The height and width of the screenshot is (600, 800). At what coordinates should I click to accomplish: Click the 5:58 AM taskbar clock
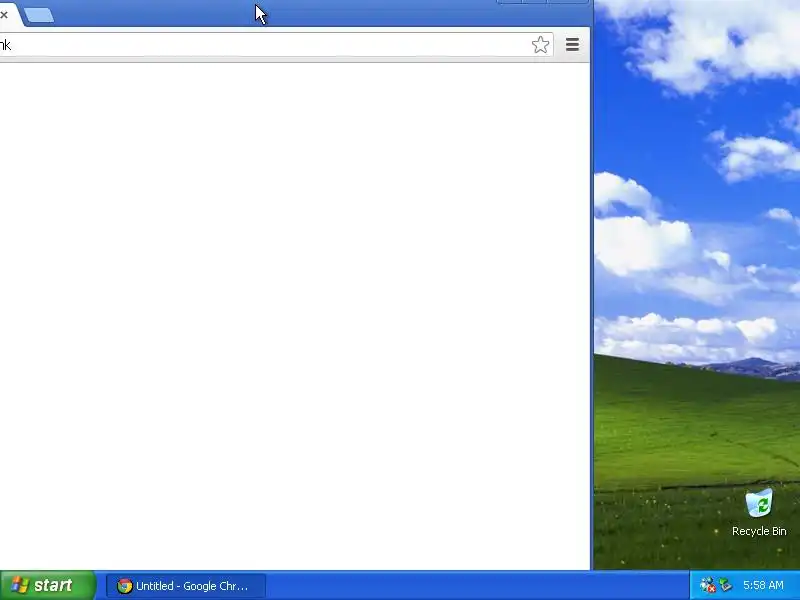point(763,585)
